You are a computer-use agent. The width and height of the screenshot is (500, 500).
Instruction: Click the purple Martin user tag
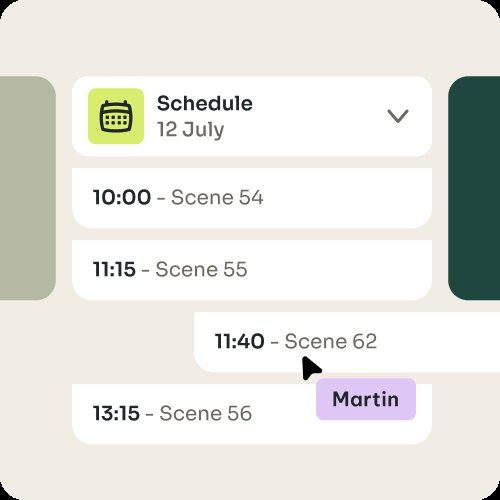tap(366, 399)
